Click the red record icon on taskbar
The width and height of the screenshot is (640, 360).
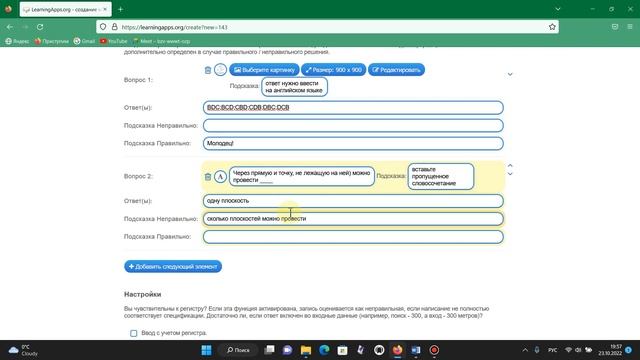click(434, 350)
